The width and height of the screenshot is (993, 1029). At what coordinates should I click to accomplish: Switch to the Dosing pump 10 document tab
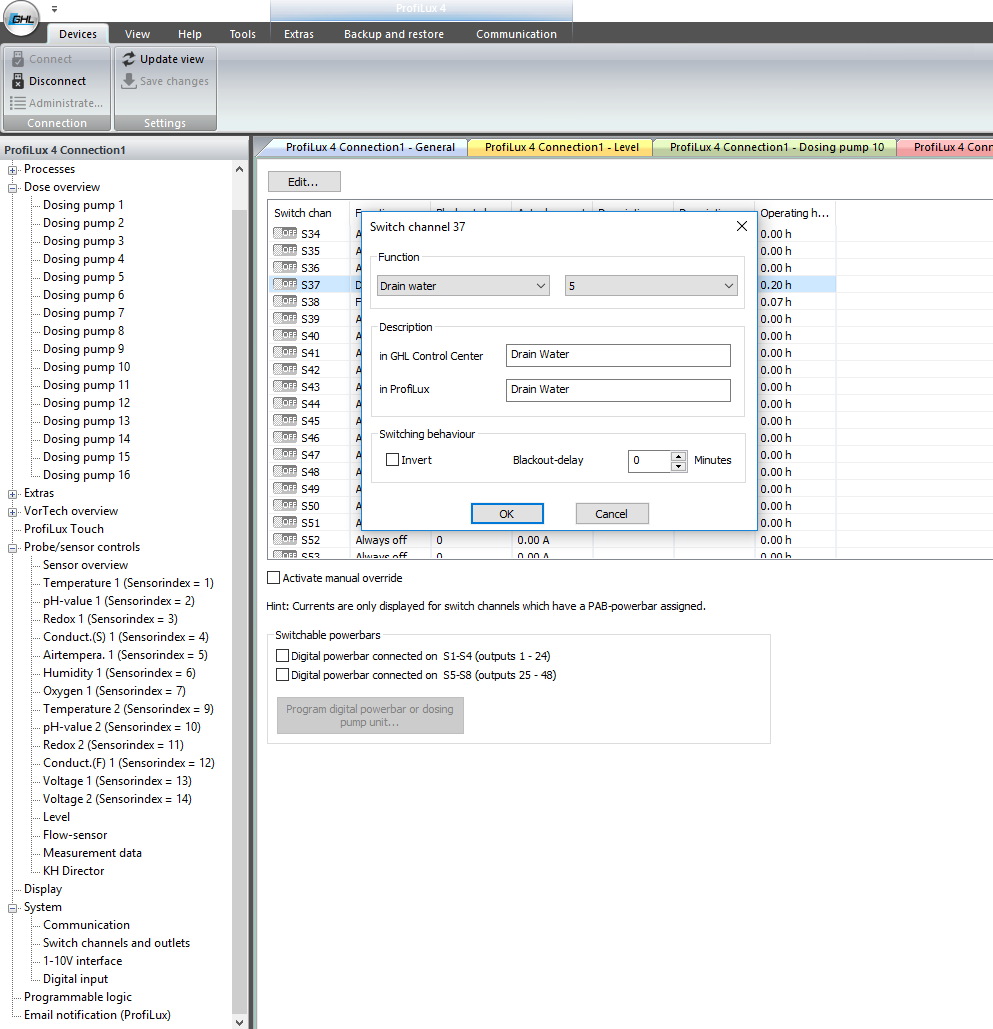pos(776,147)
